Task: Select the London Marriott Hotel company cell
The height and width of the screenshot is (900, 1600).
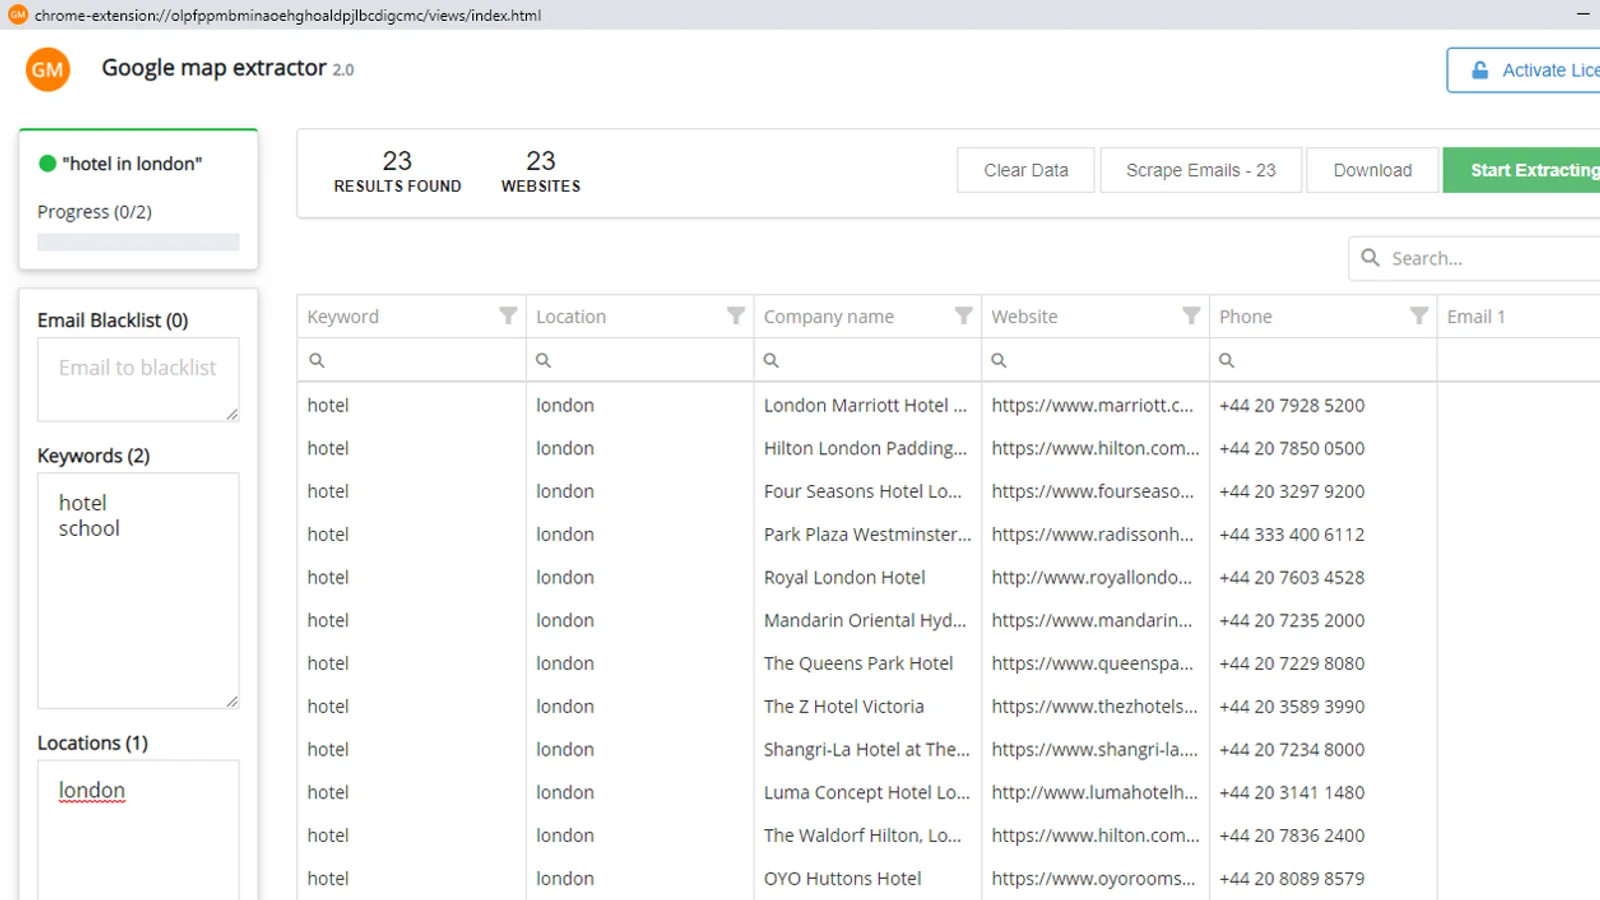Action: (866, 405)
